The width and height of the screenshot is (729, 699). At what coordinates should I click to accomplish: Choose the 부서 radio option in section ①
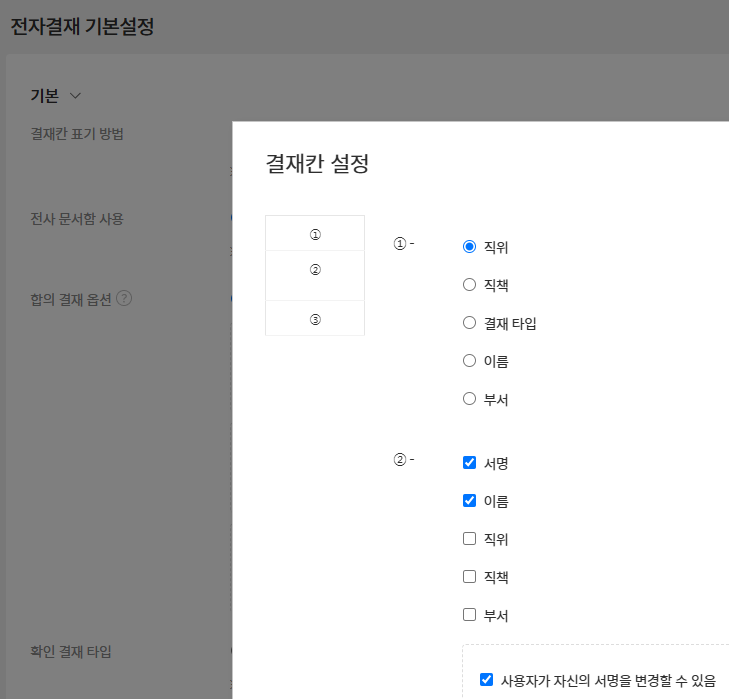[x=469, y=399]
